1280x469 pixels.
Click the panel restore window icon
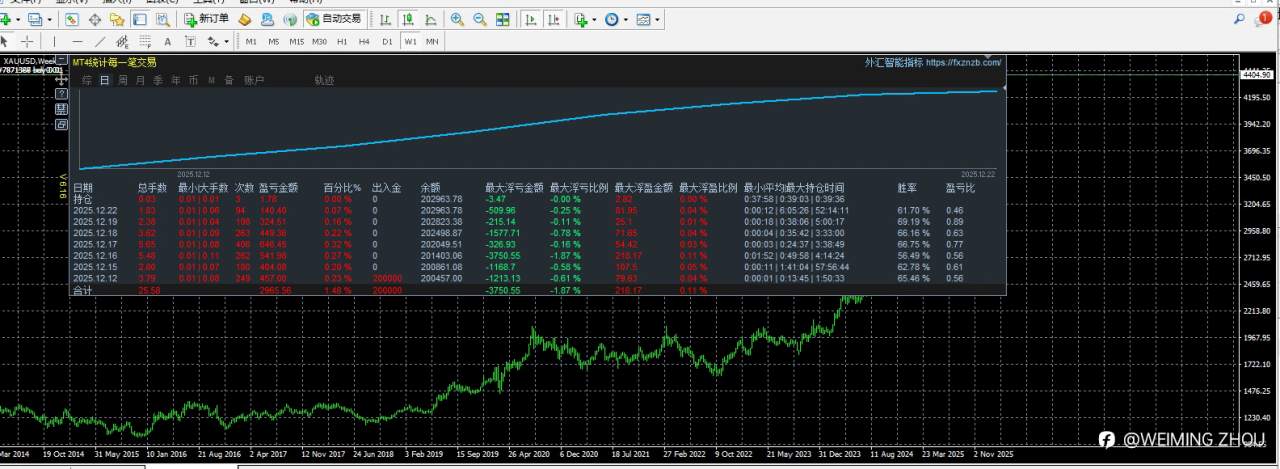(62, 124)
